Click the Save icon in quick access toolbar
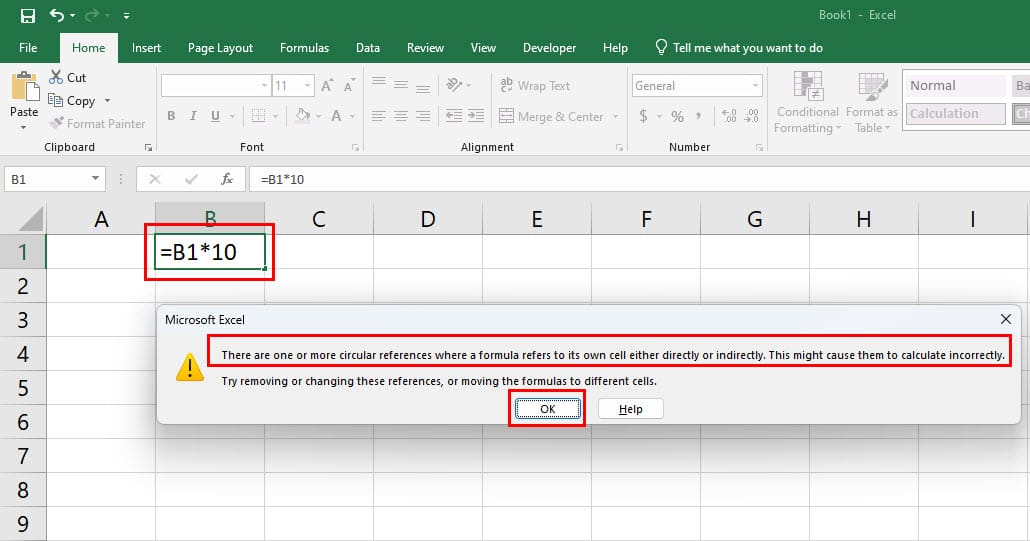 coord(28,15)
